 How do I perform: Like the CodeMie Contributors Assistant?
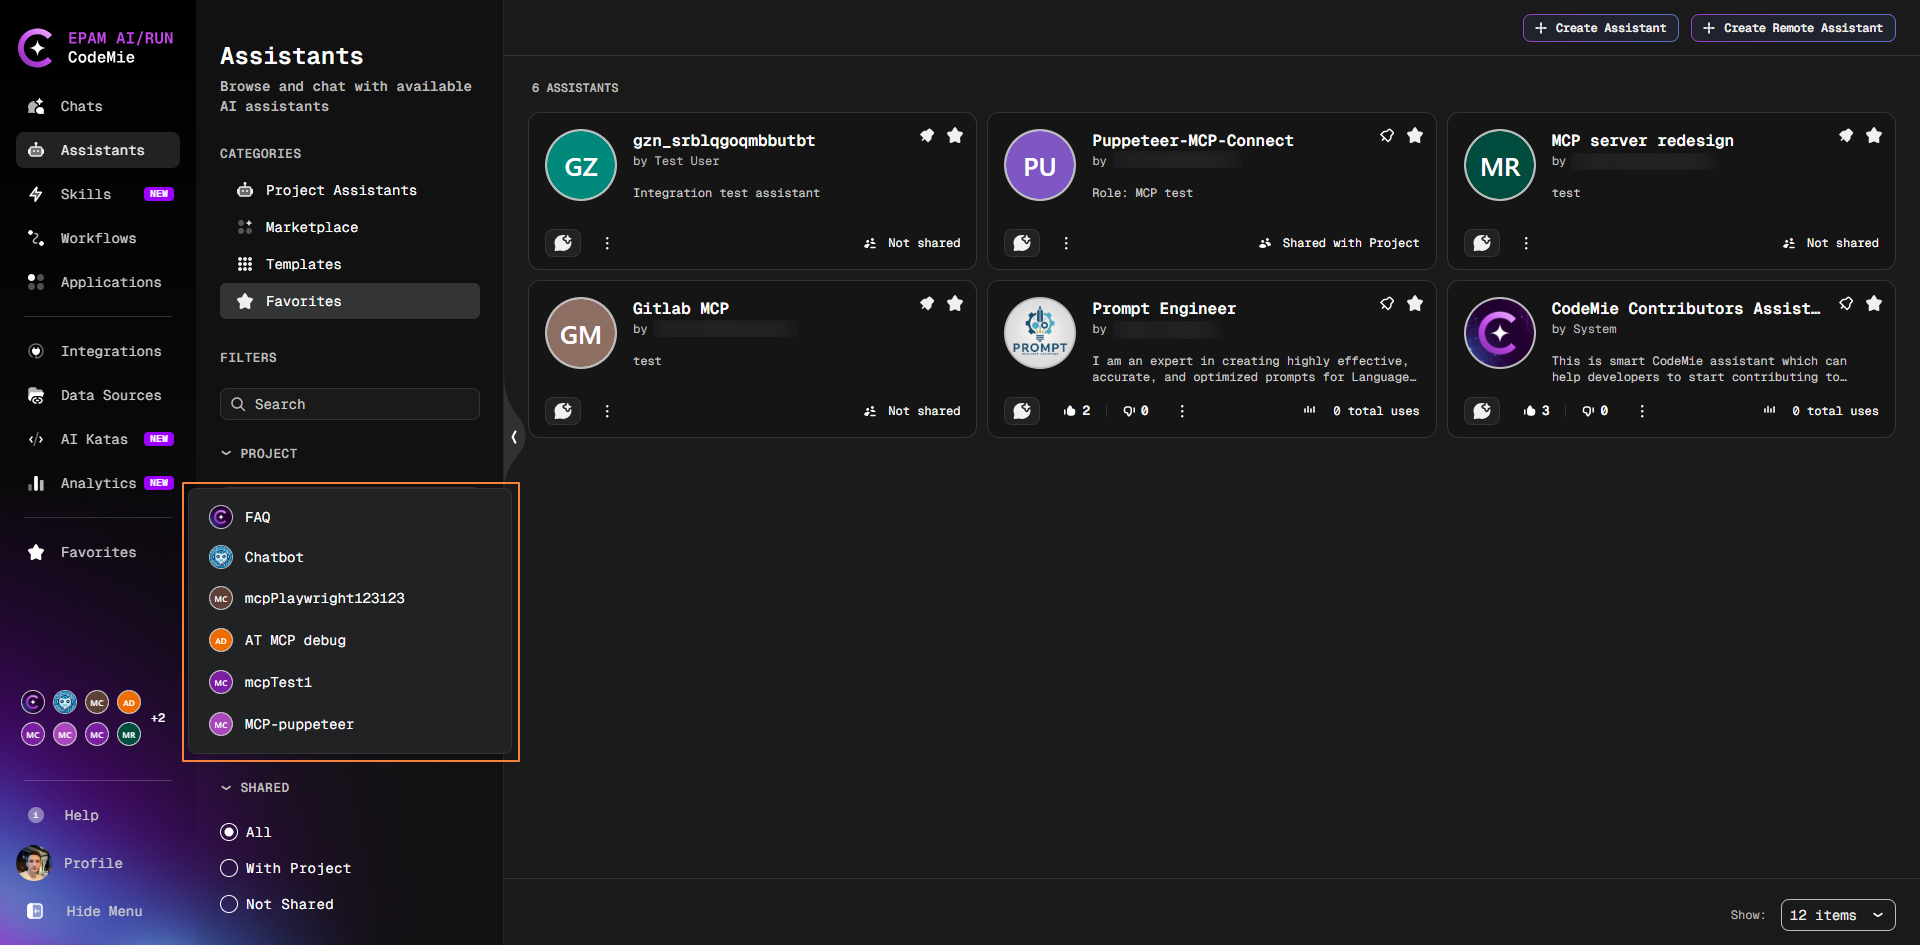coord(1529,411)
